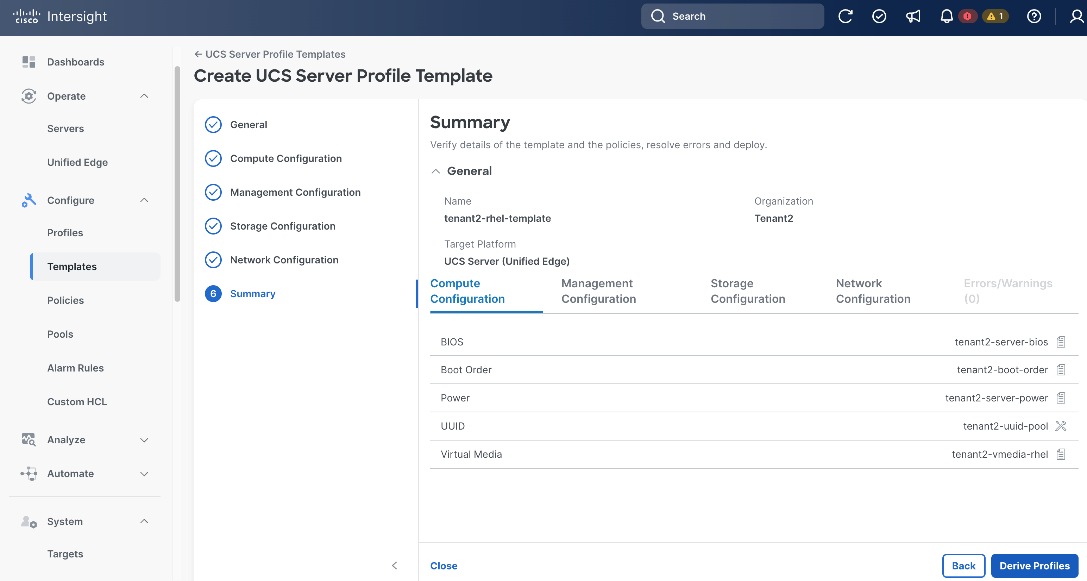Viewport: 1087px width, 581px height.
Task: Go to the Management Configuration wizard step
Action: click(295, 192)
